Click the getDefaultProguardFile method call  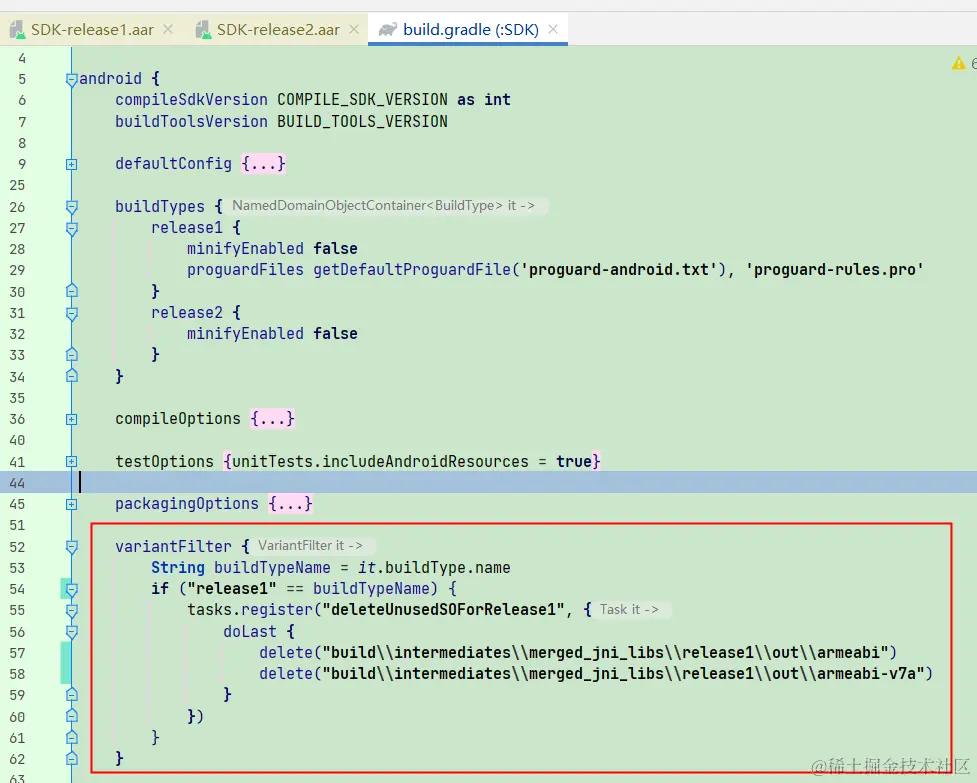coord(412,270)
